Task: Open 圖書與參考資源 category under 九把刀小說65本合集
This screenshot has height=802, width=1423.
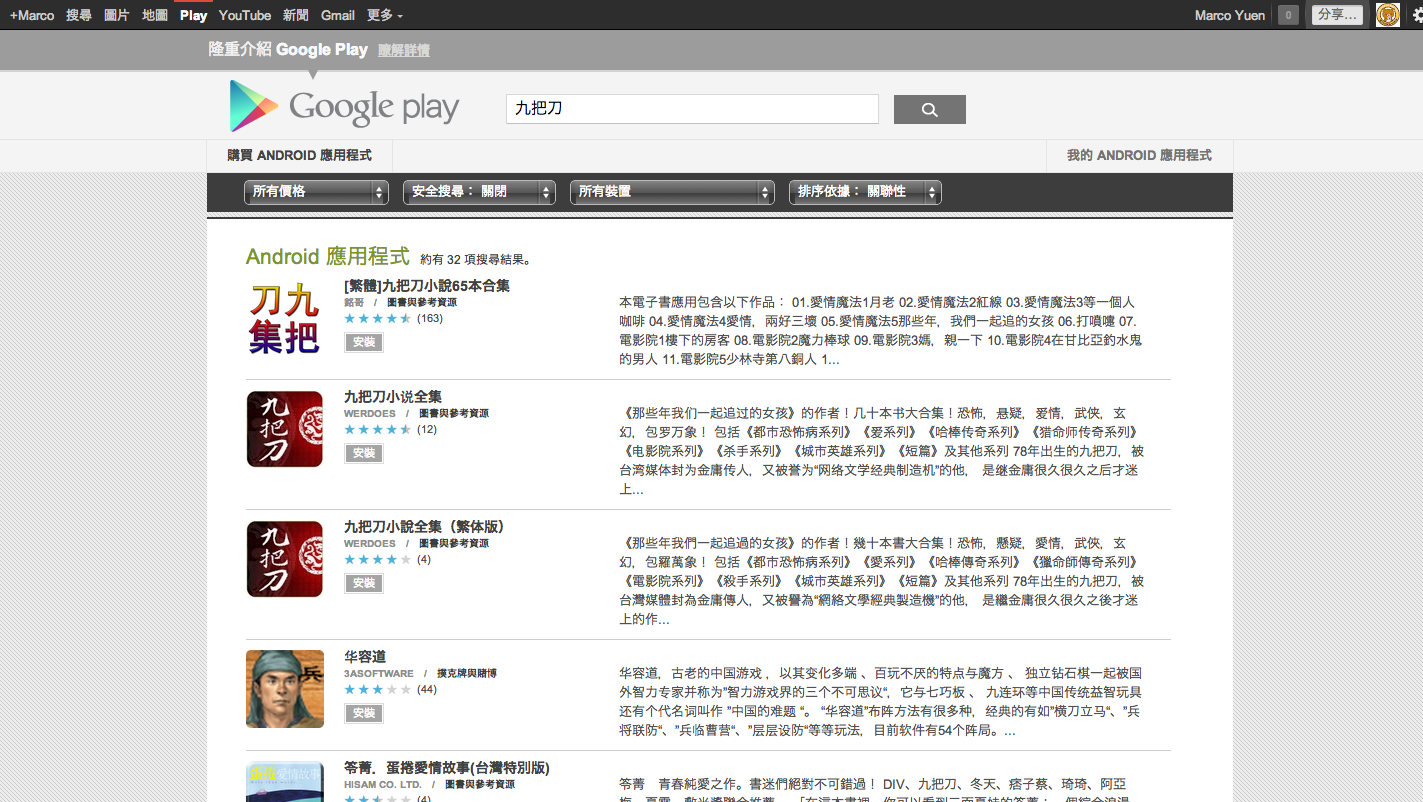Action: pyautogui.click(x=422, y=302)
